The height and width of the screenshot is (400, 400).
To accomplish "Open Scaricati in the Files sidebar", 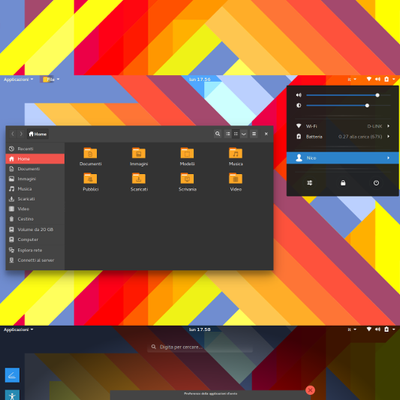I will tap(35, 199).
